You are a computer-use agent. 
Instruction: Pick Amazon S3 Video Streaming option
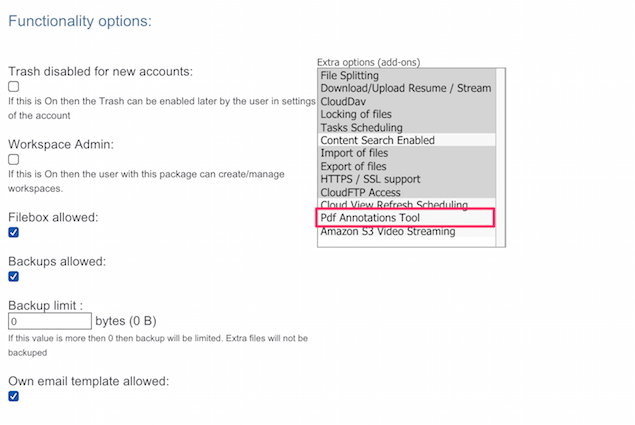[x=388, y=232]
